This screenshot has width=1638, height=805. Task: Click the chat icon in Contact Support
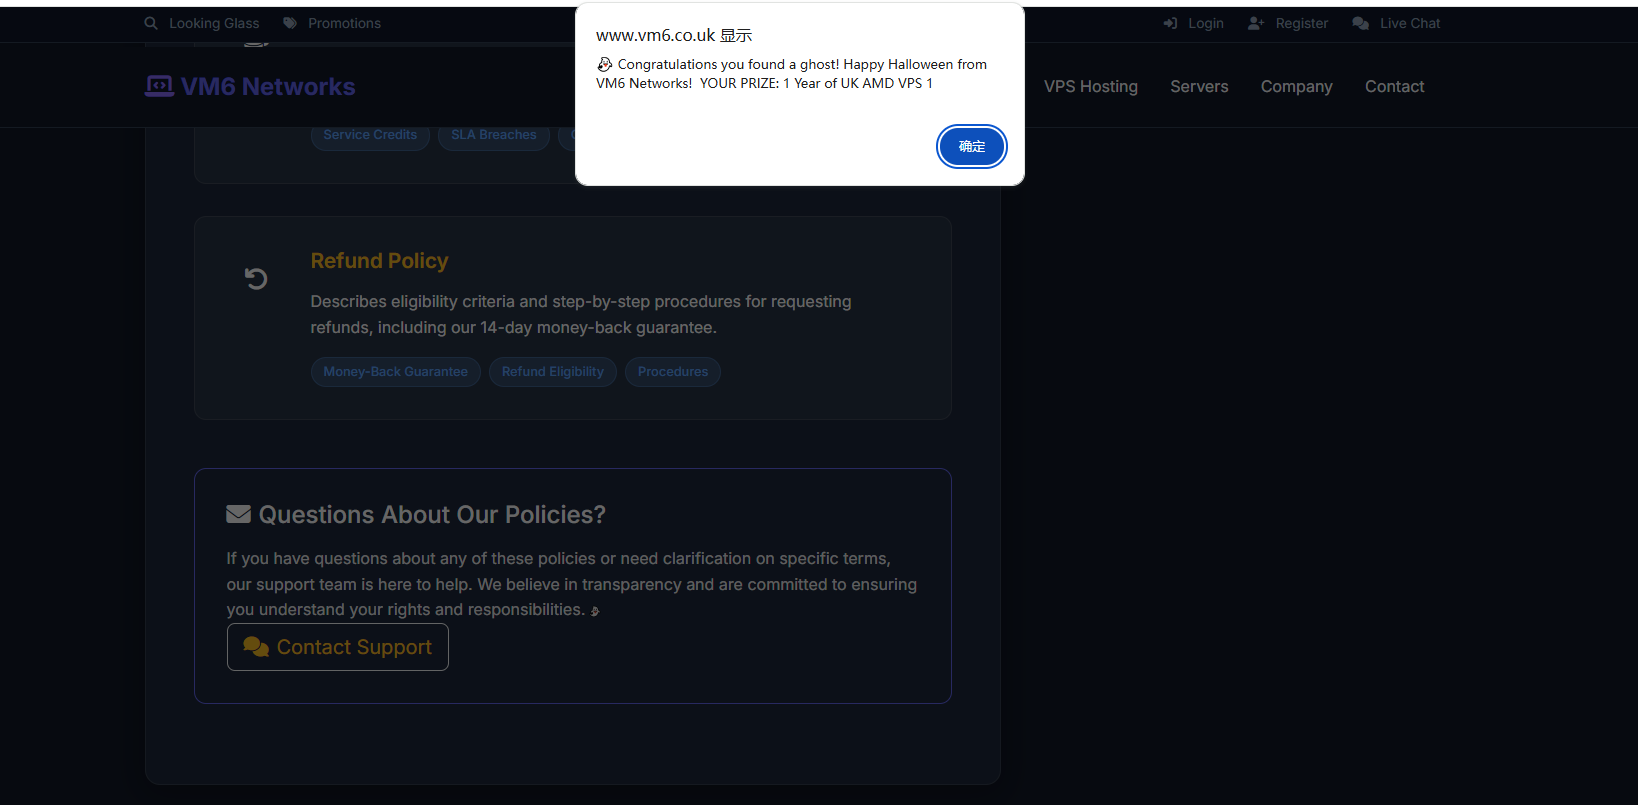(x=256, y=647)
